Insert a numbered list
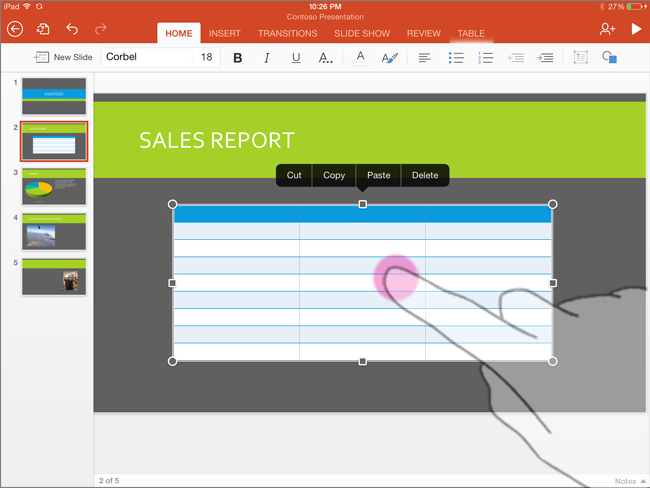650x488 pixels. pos(486,58)
